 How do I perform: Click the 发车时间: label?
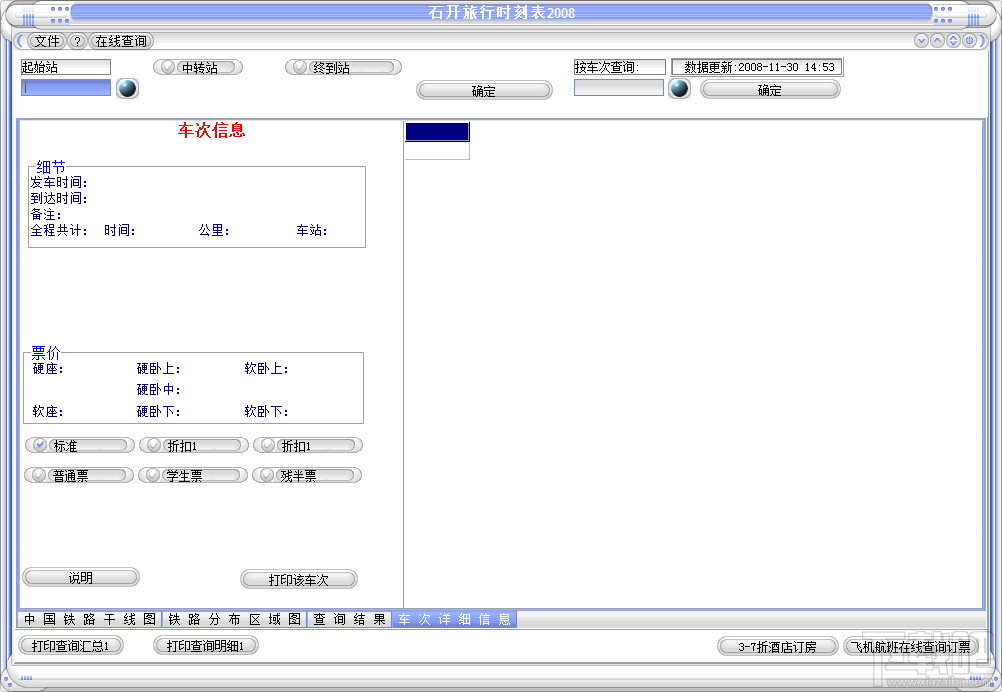59,183
